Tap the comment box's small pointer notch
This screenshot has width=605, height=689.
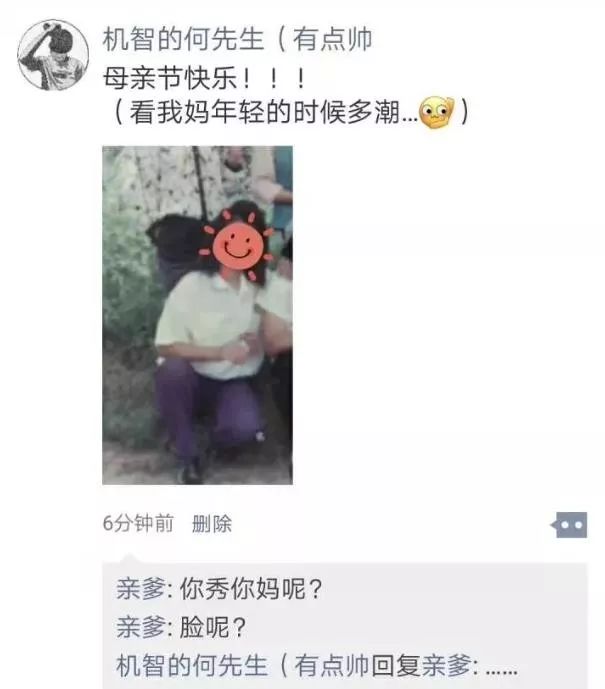(128, 558)
